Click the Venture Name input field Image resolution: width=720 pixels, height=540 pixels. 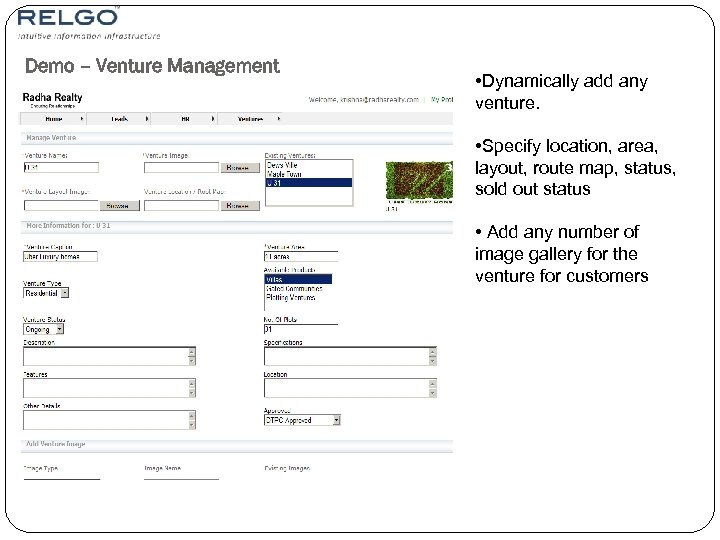tap(61, 168)
